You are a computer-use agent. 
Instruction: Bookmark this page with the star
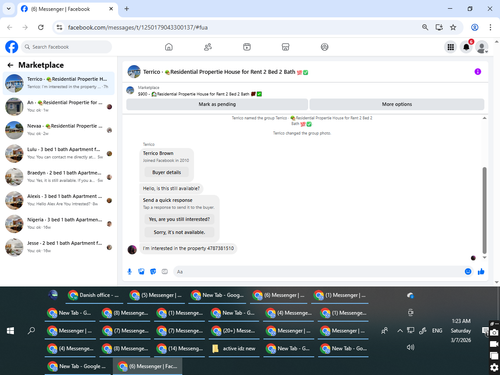(x=453, y=27)
